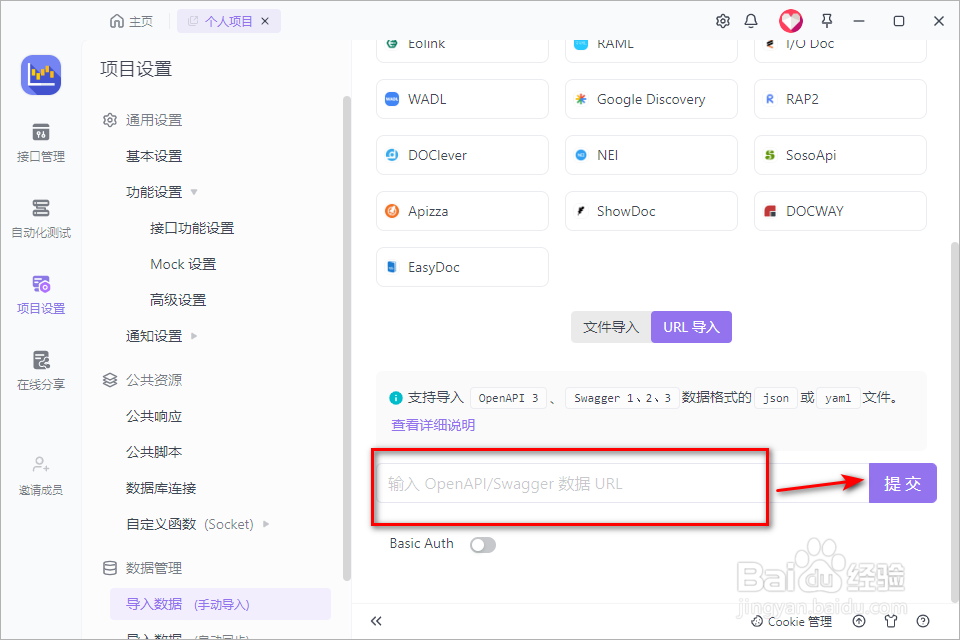The image size is (960, 640).
Task: Select Google Discovery import format
Action: click(651, 99)
